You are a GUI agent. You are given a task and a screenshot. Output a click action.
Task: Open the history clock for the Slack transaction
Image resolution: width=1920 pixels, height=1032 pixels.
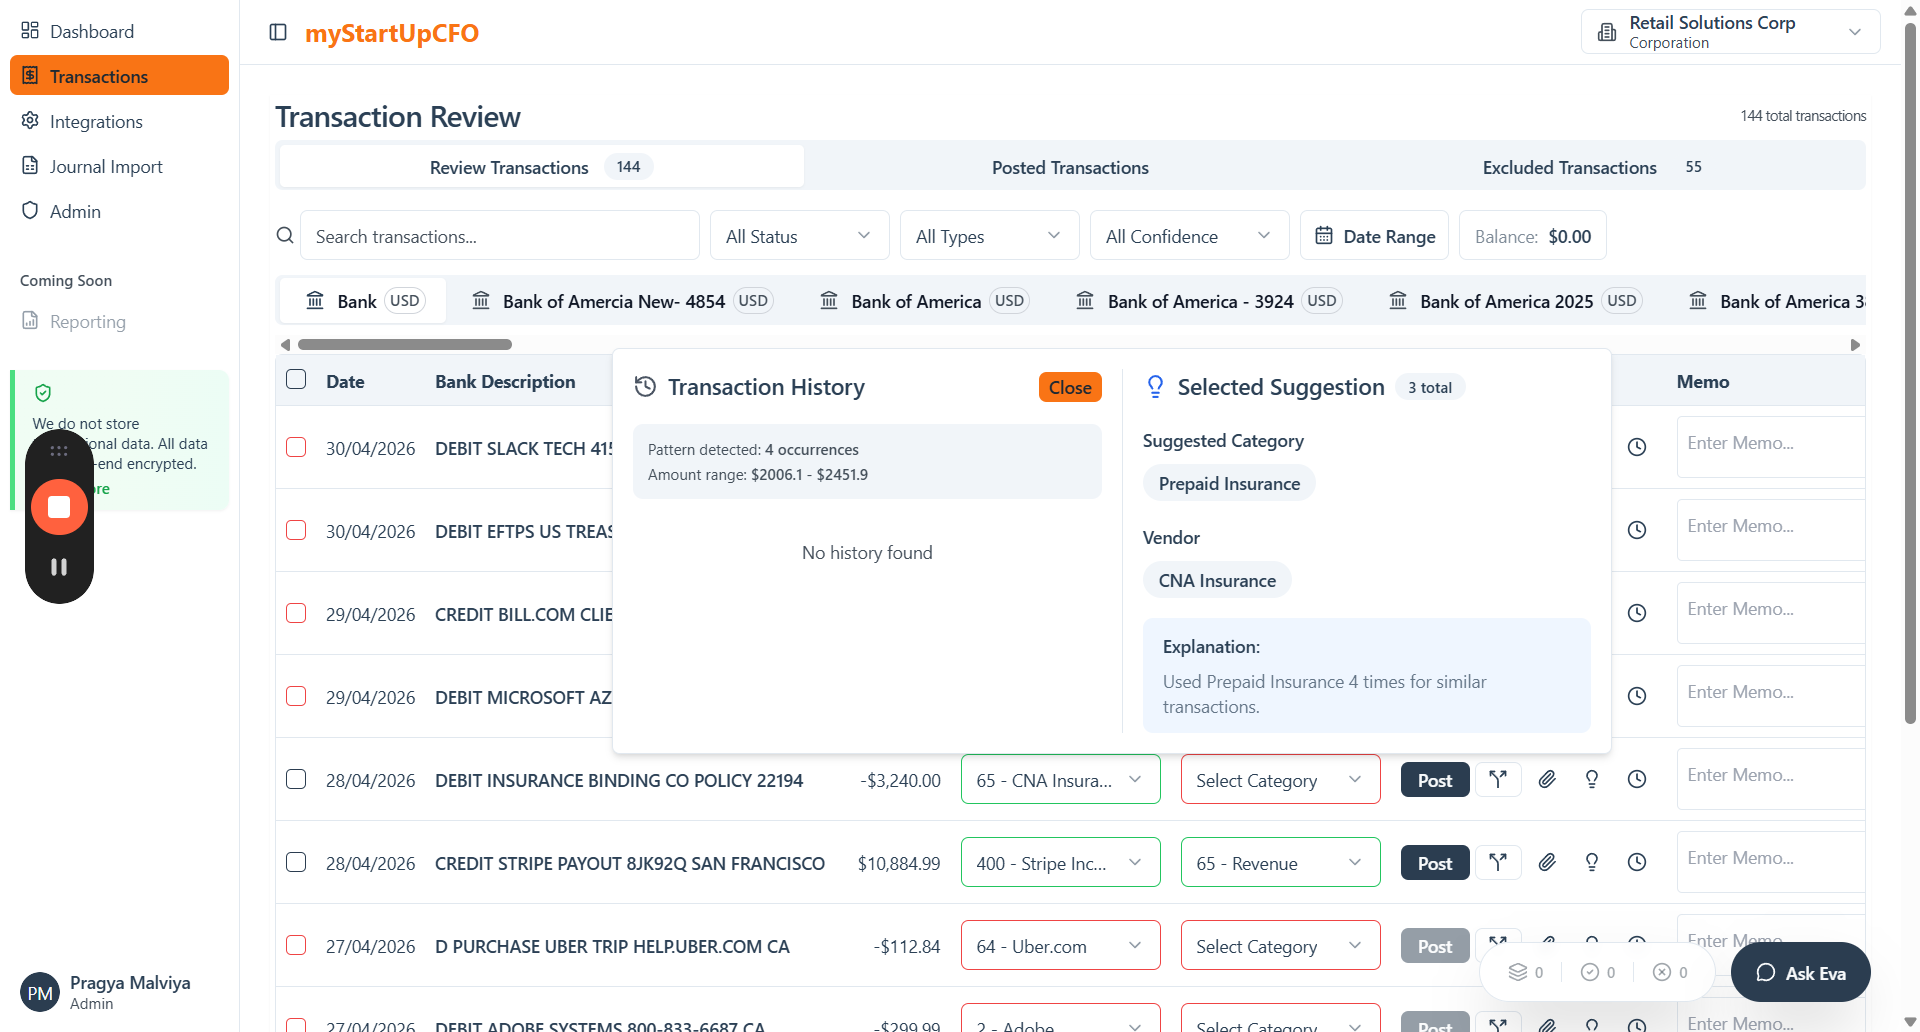(x=1636, y=447)
